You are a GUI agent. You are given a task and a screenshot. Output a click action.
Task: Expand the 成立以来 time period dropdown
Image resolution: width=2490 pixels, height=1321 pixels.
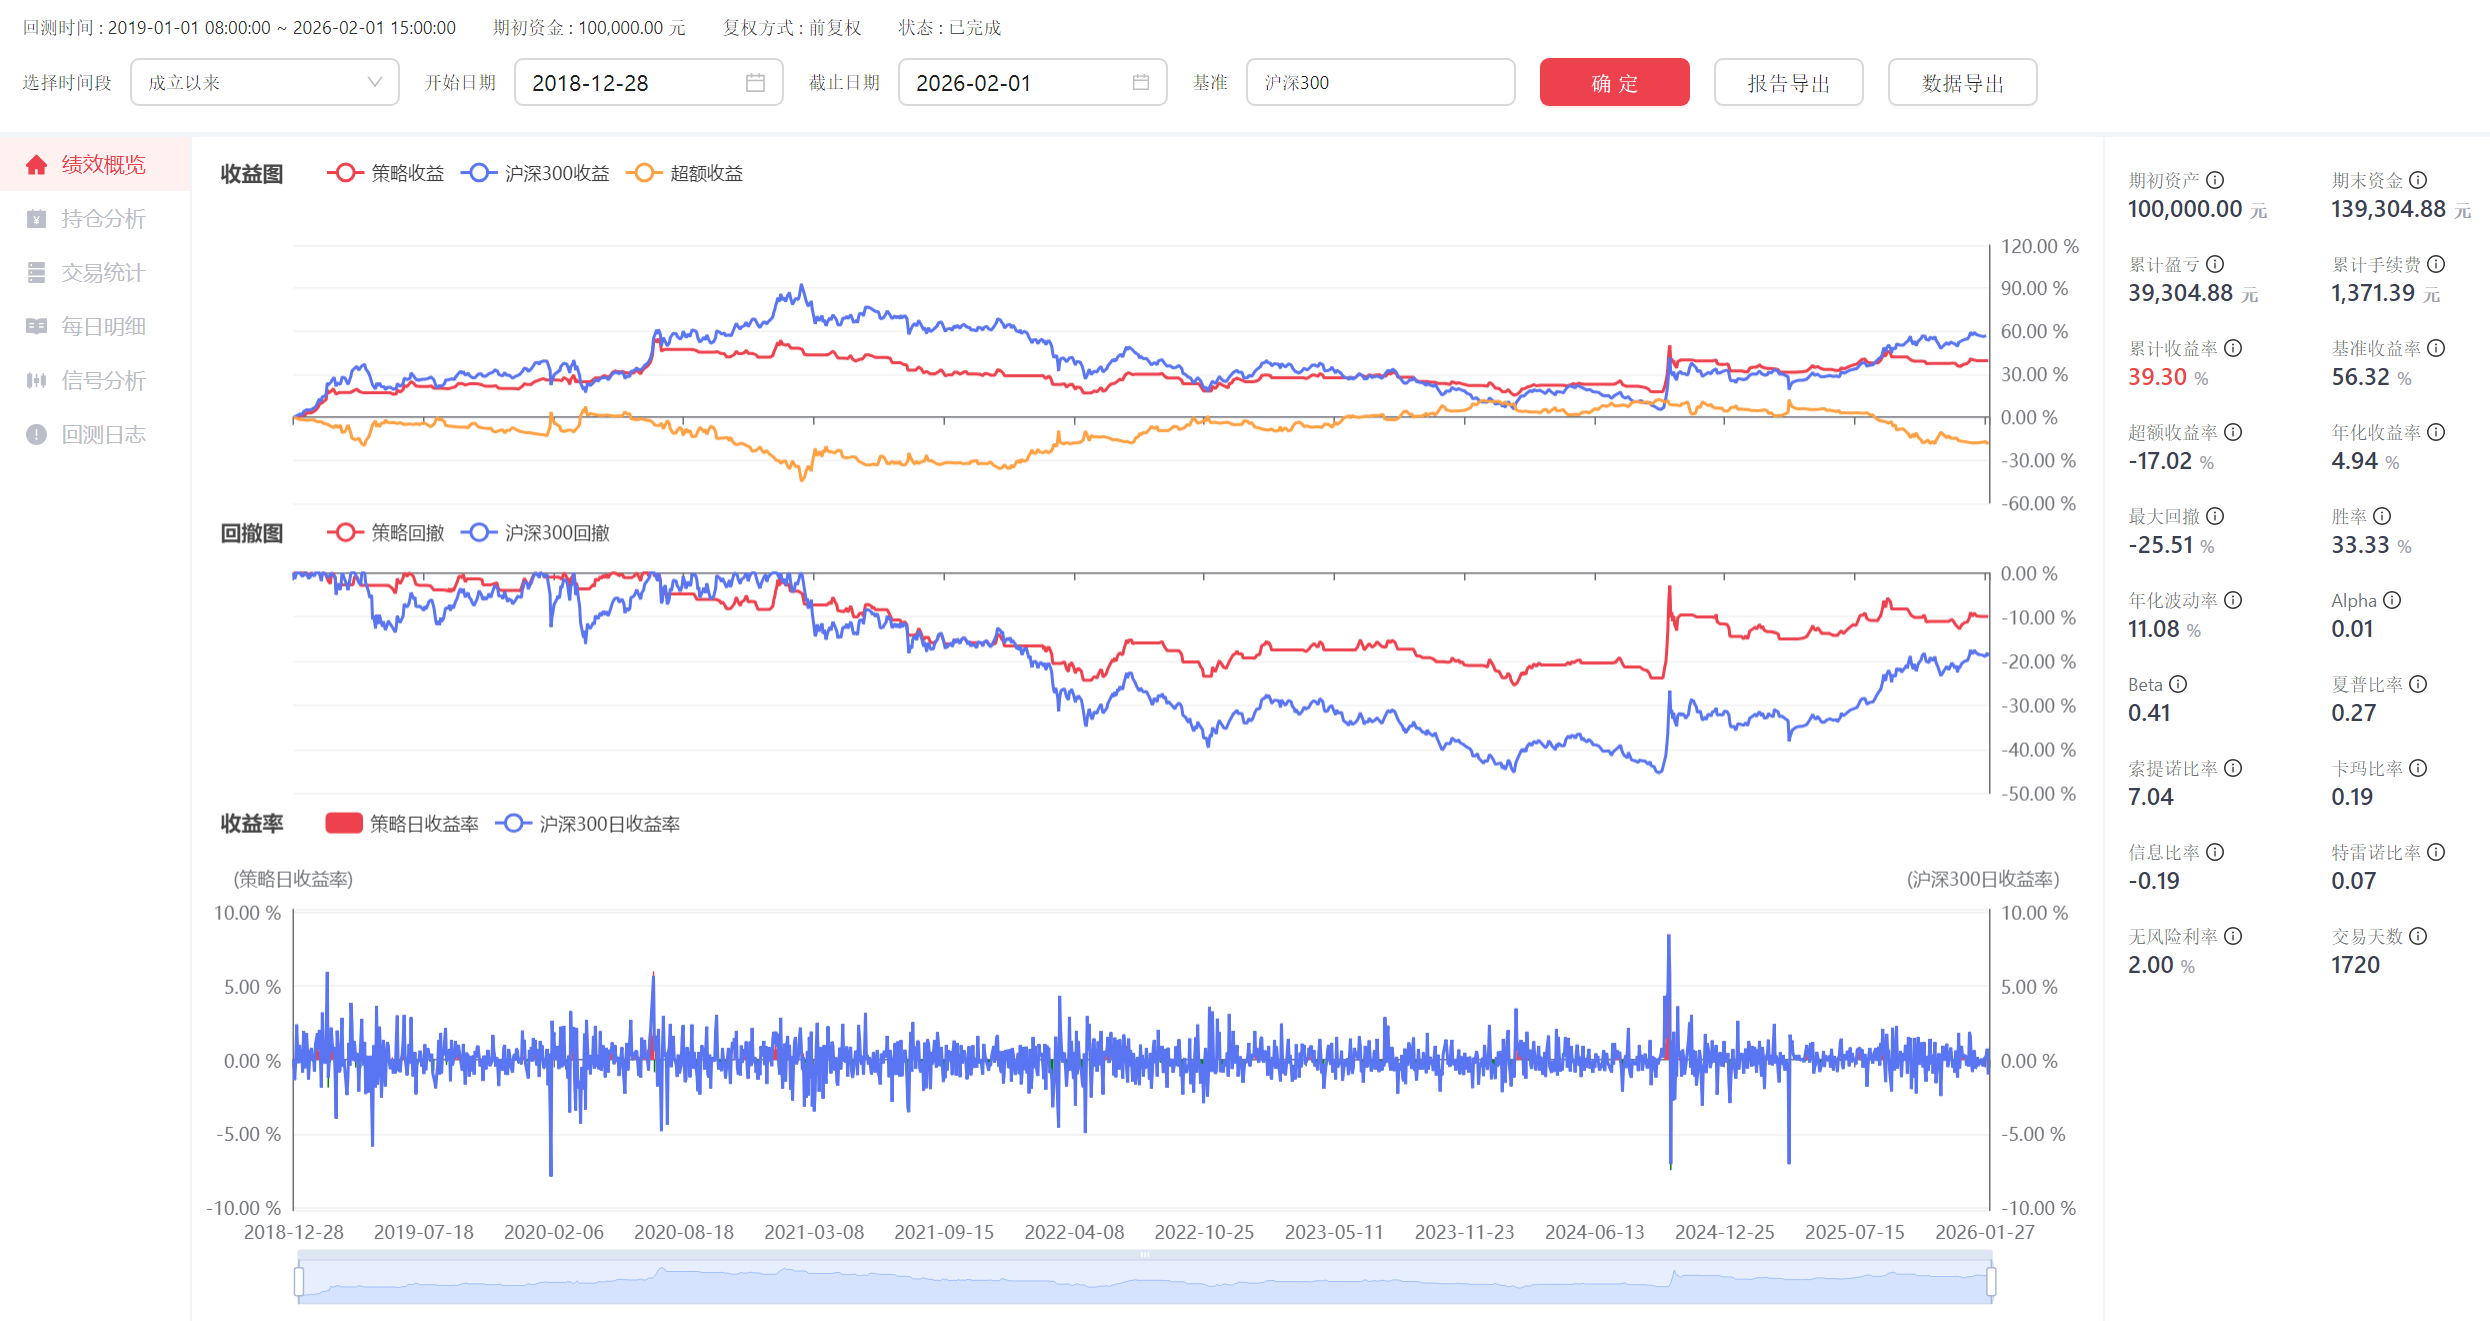264,83
